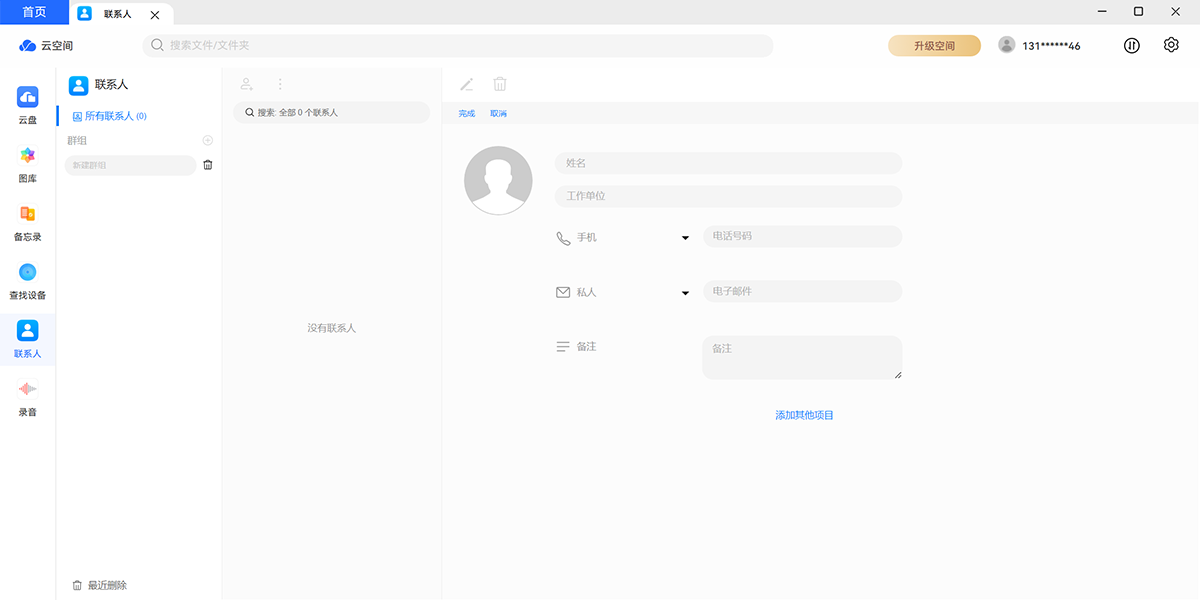Click the contact avatar placeholder image
Screen dimensions: 1200x600
(498, 181)
